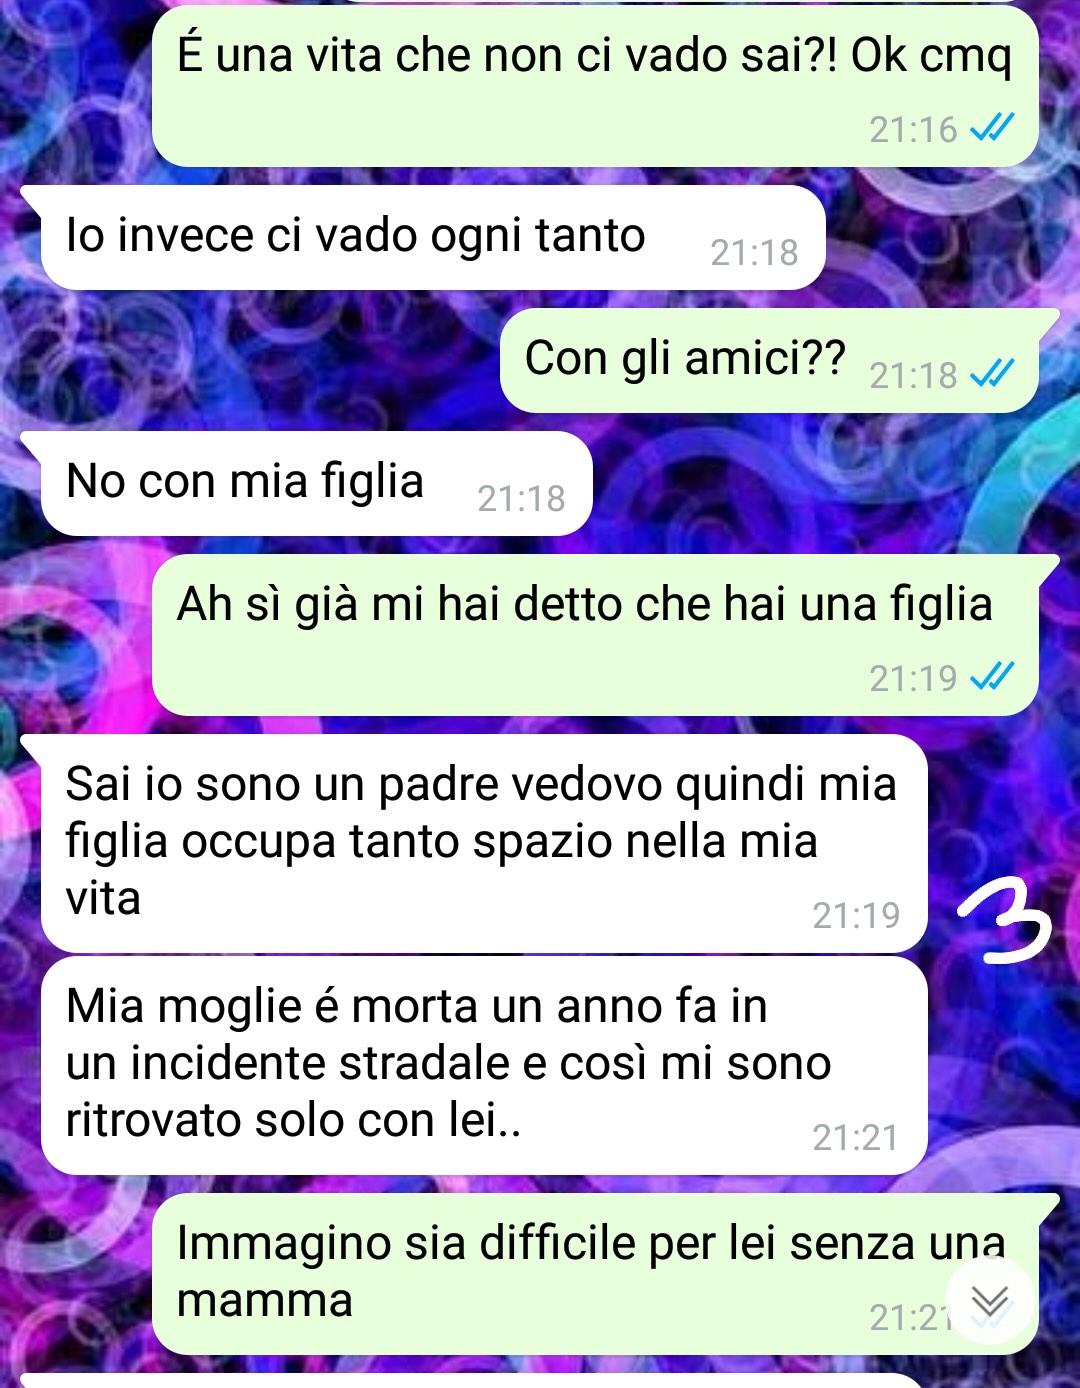Screen dimensions: 1080x1388
Task: Tap the scroll-to-bottom double chevron button
Action: (990, 1300)
